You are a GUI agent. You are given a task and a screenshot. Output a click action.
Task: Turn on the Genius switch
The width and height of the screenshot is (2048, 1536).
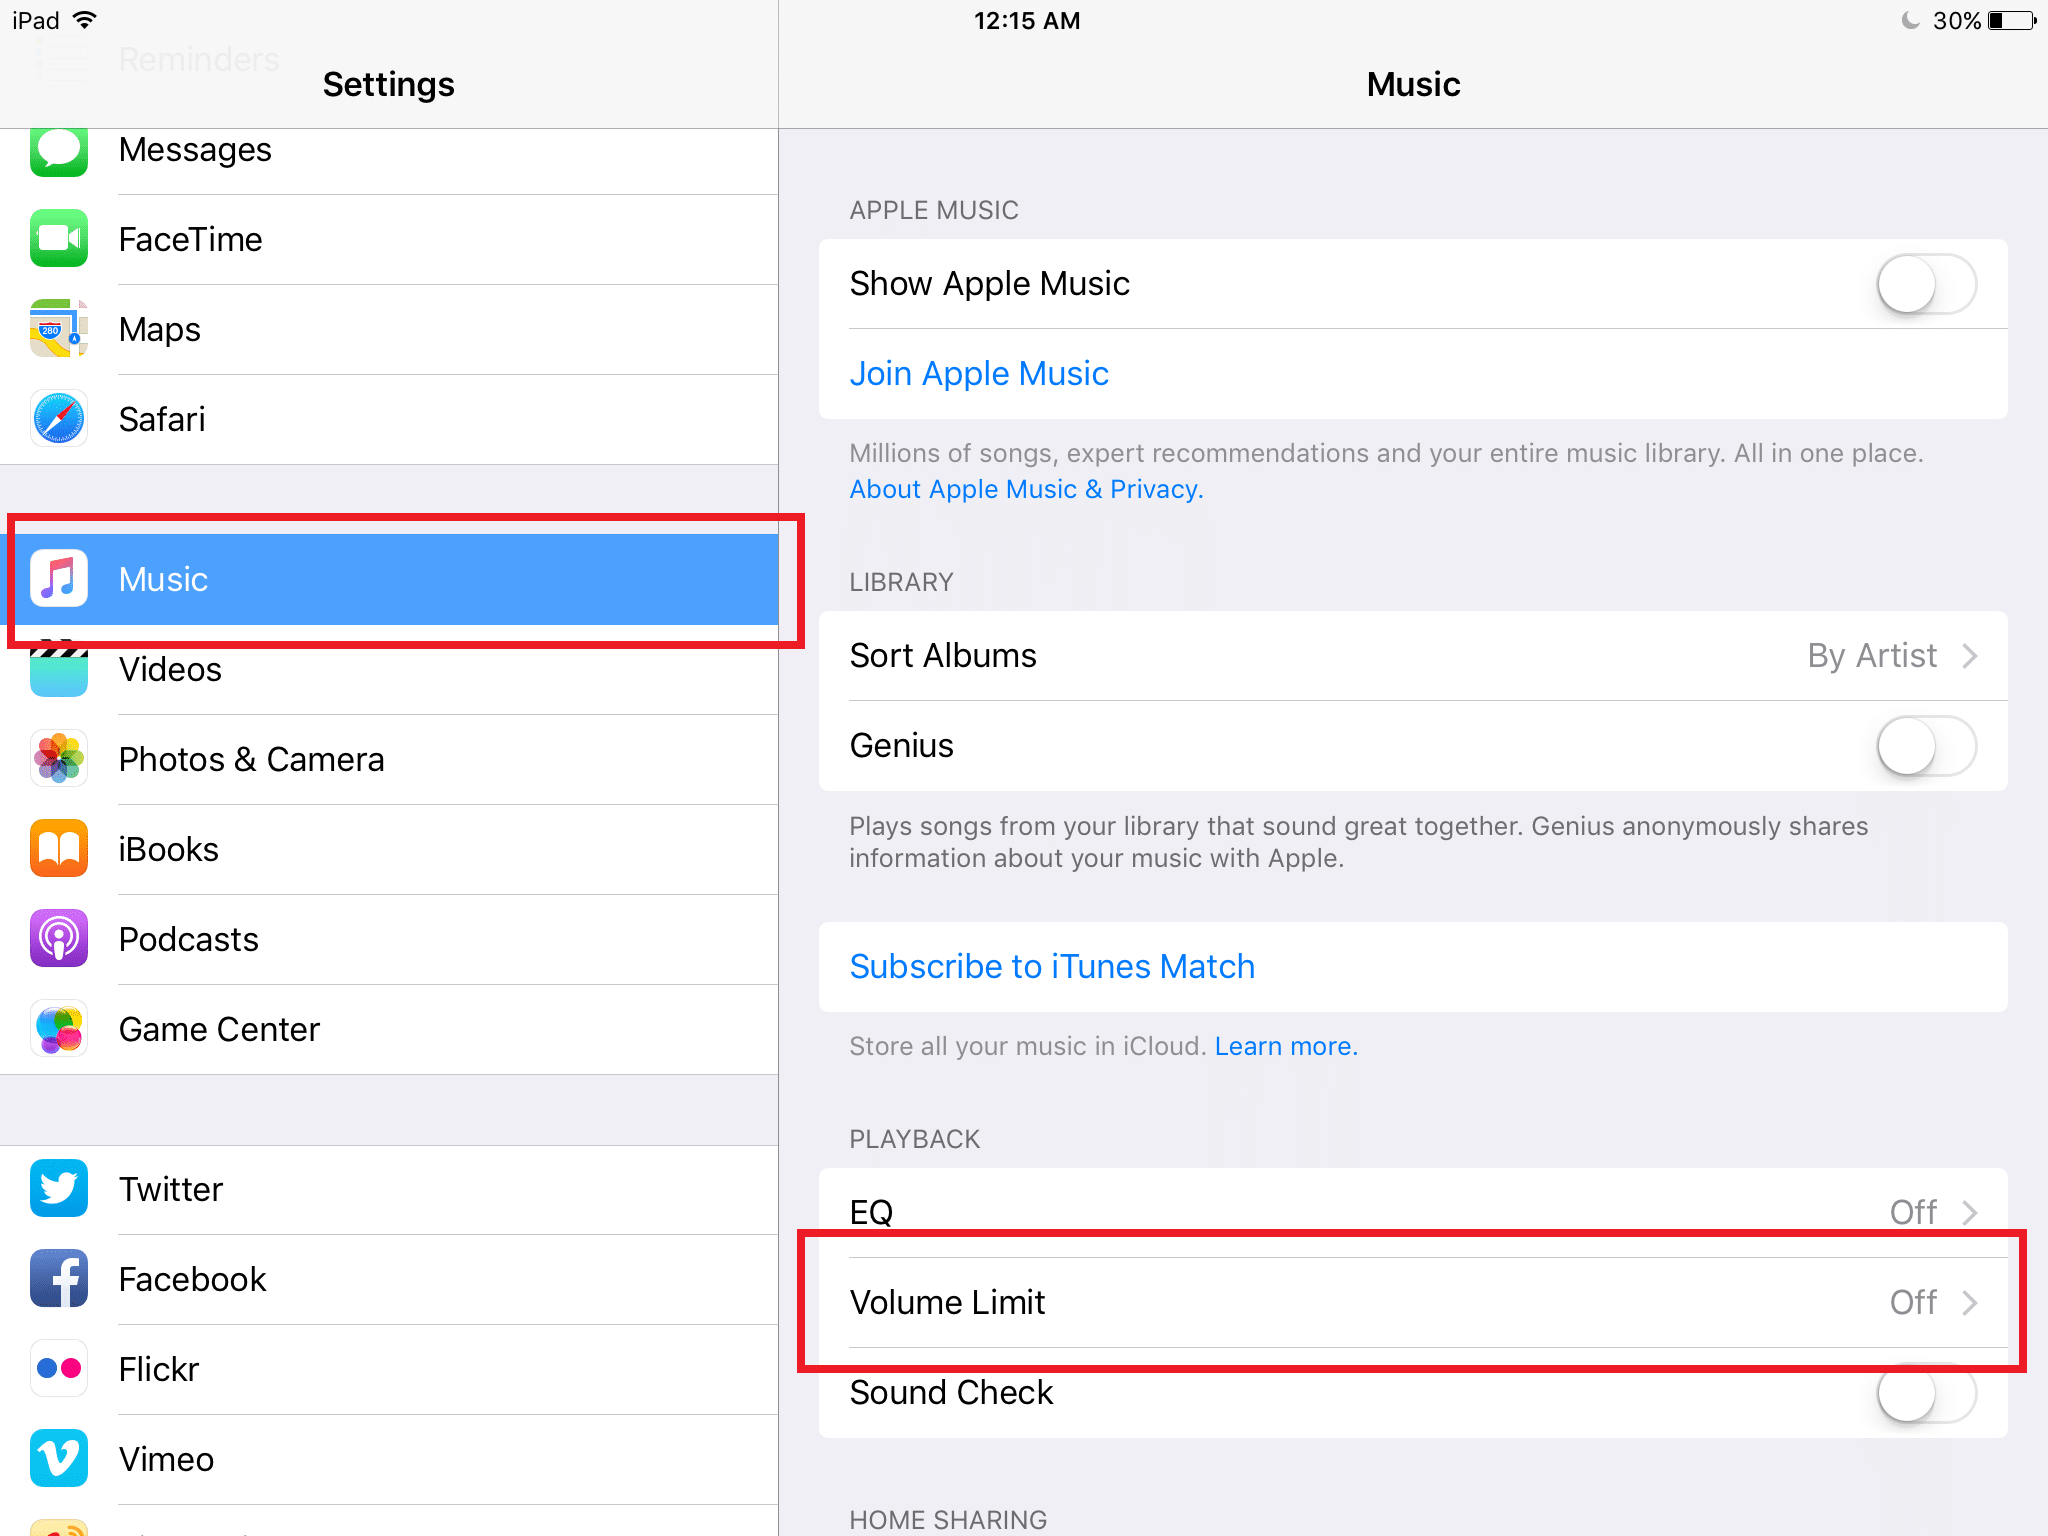[x=1925, y=746]
